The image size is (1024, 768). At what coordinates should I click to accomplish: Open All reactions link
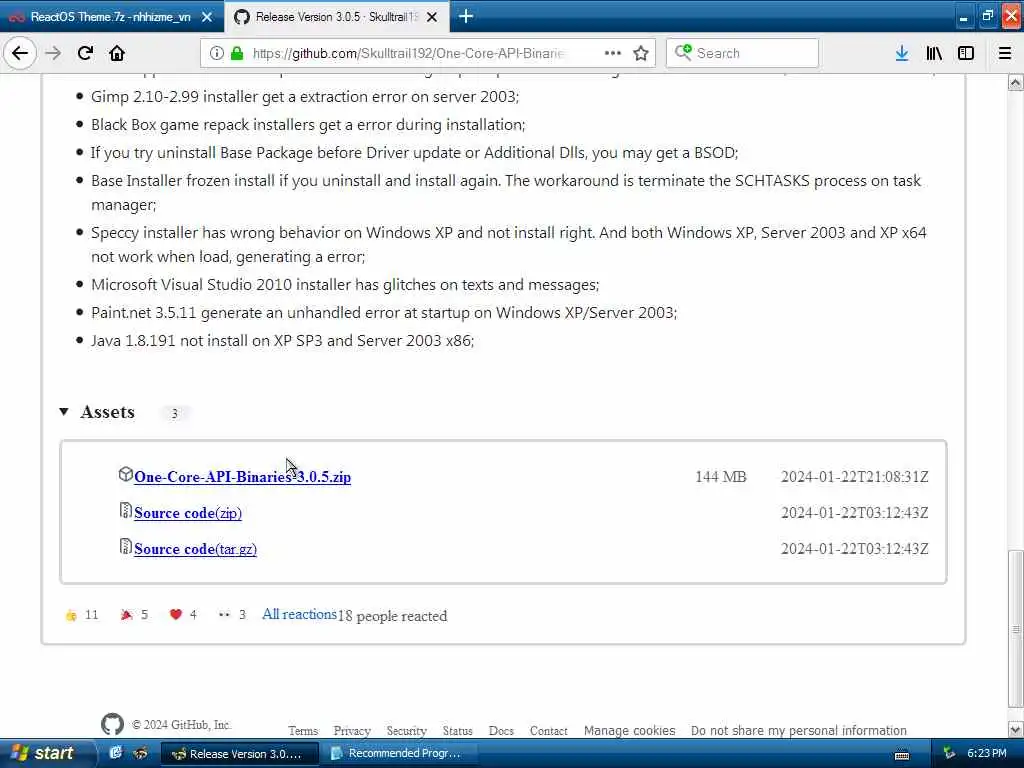pos(299,615)
